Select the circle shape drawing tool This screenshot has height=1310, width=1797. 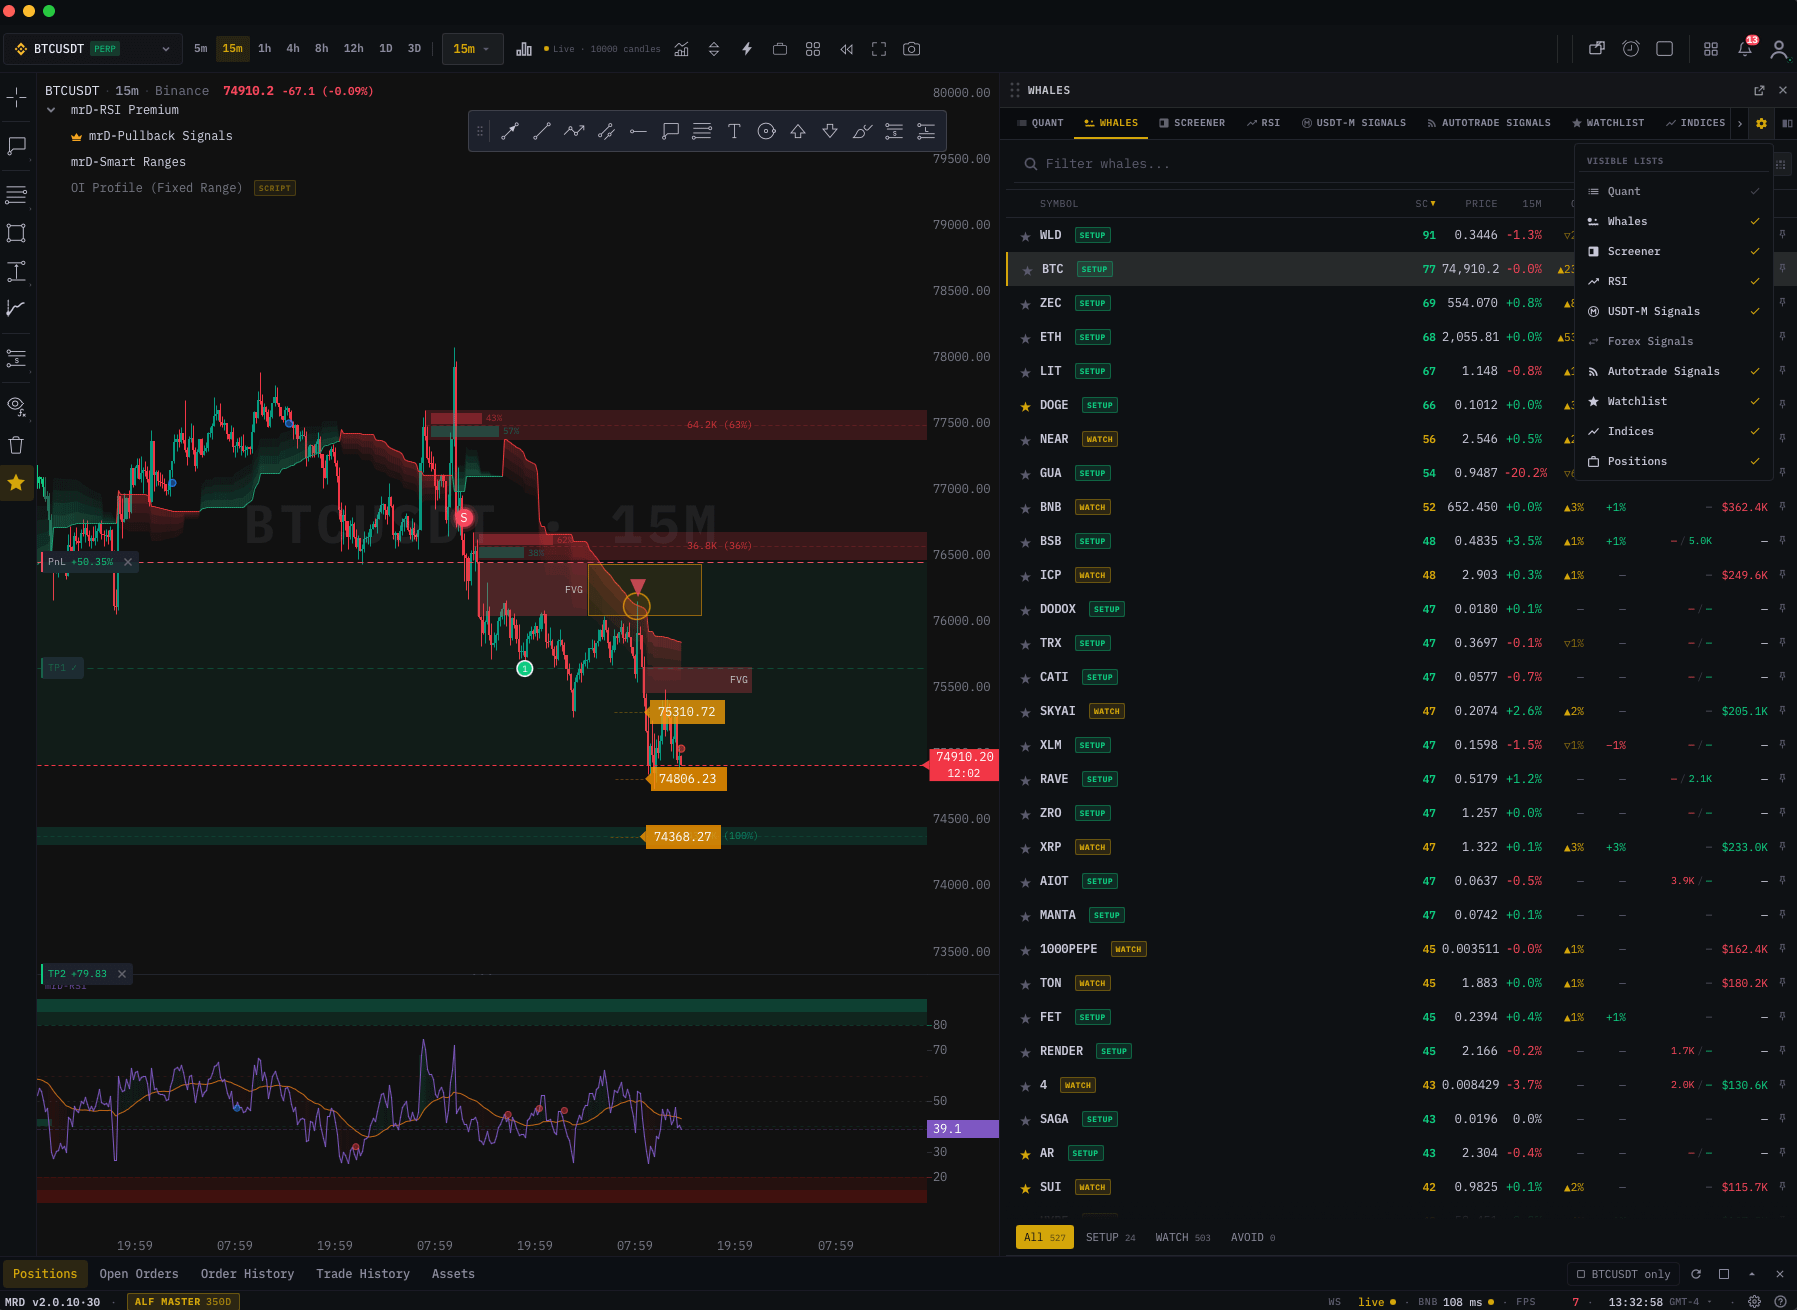[x=766, y=131]
